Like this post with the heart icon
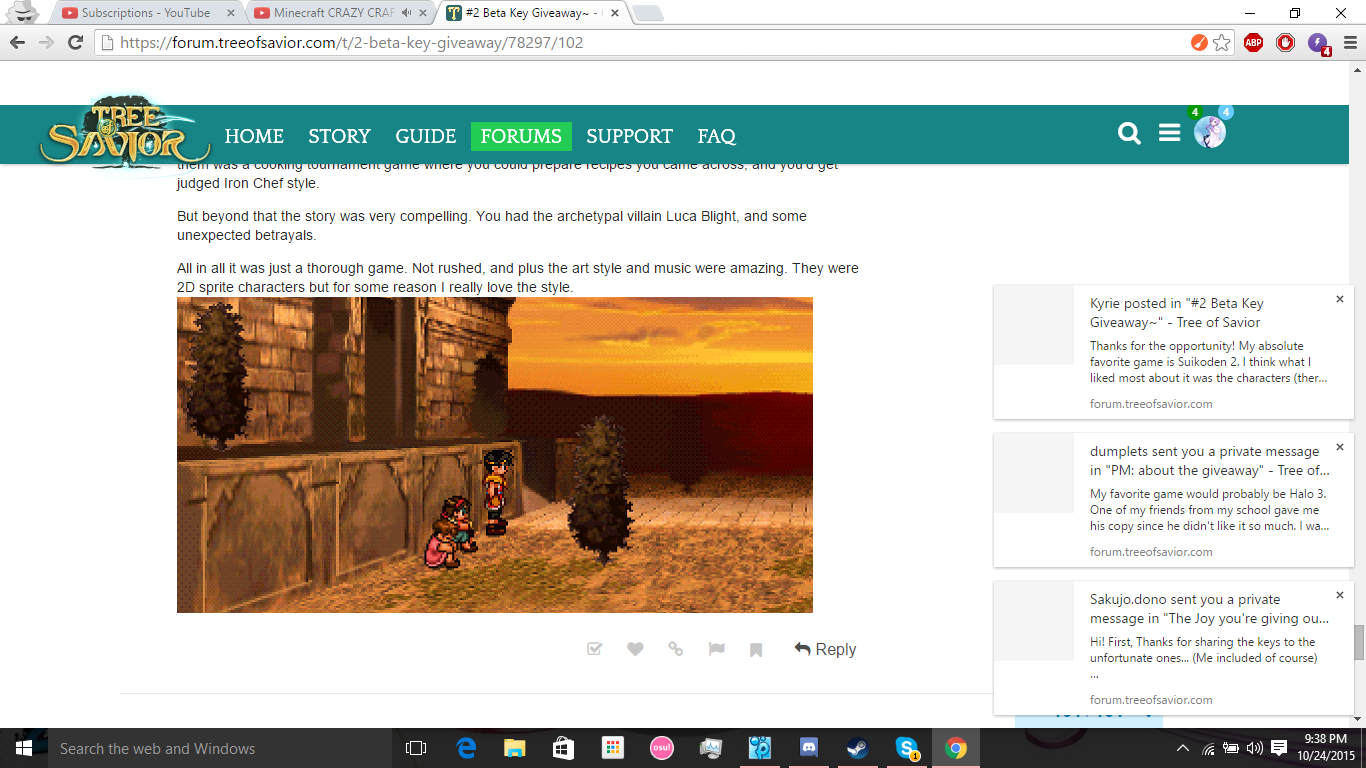The height and width of the screenshot is (768, 1366). [x=635, y=649]
